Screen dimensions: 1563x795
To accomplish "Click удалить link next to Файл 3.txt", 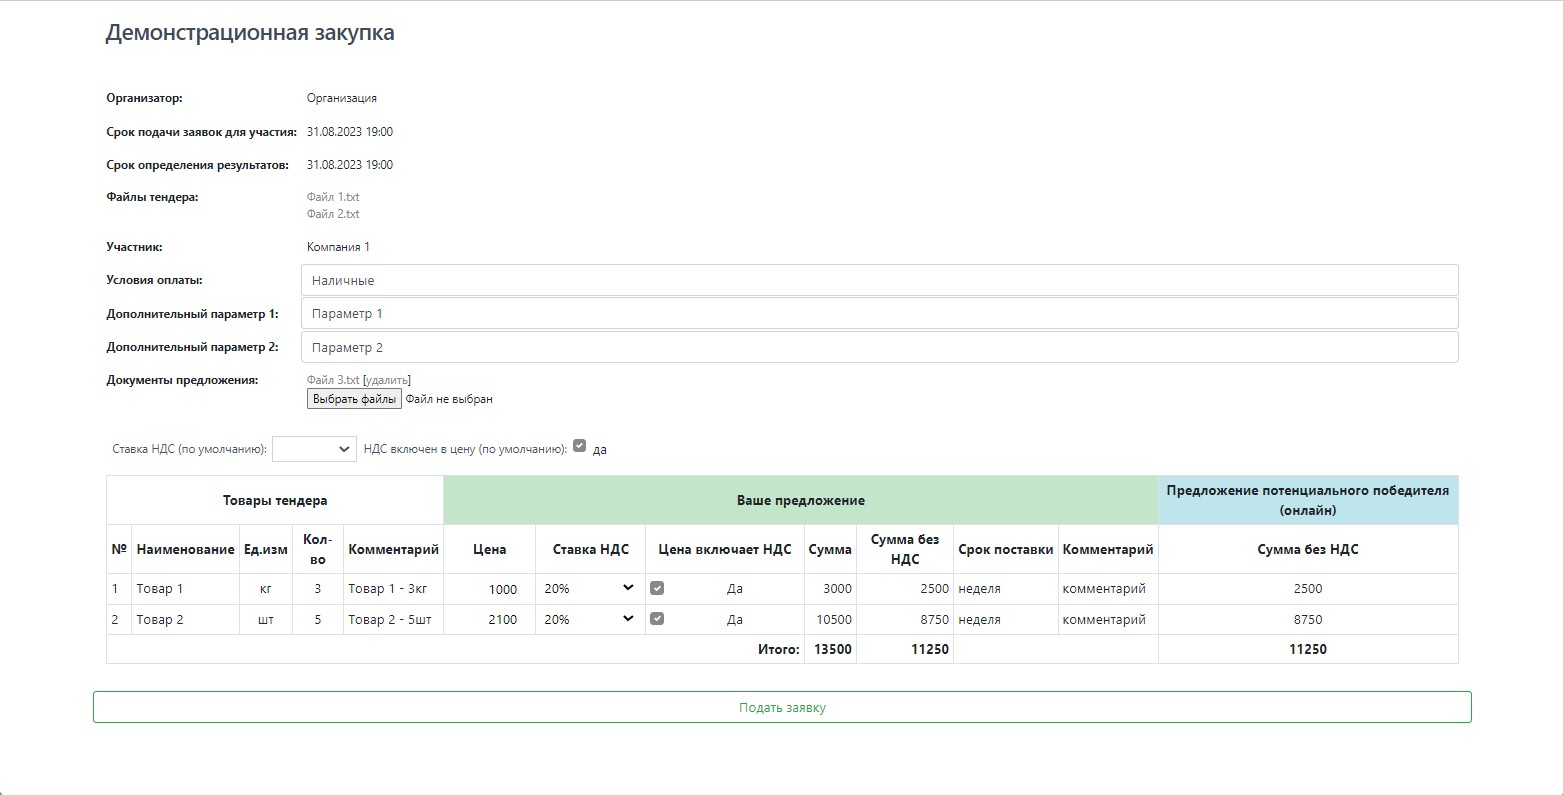I will tap(386, 380).
